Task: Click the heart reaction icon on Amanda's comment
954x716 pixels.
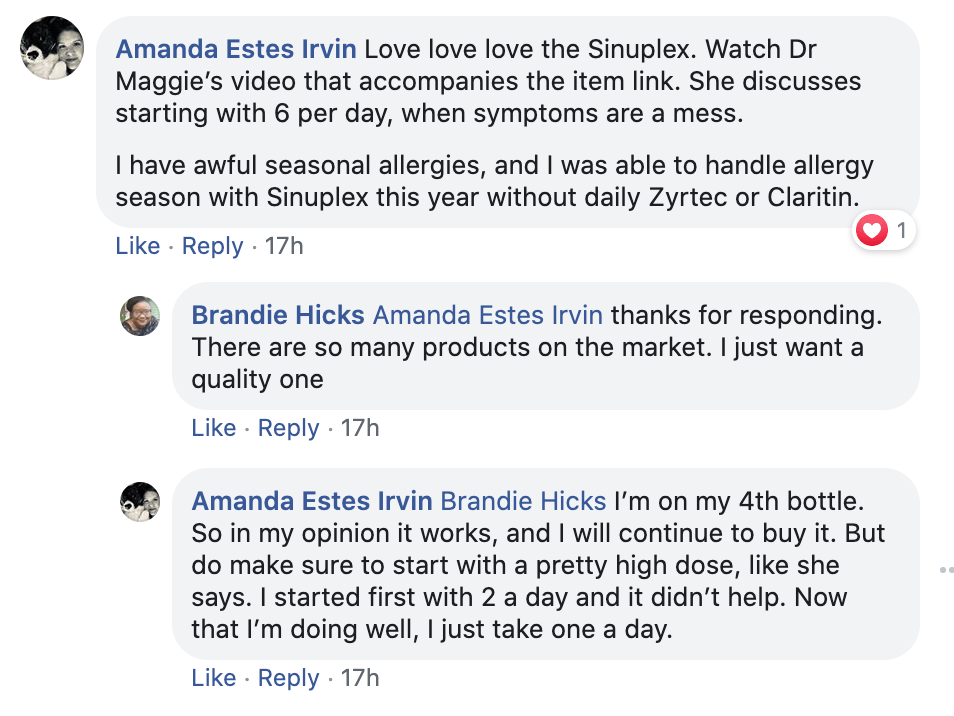Action: [873, 231]
